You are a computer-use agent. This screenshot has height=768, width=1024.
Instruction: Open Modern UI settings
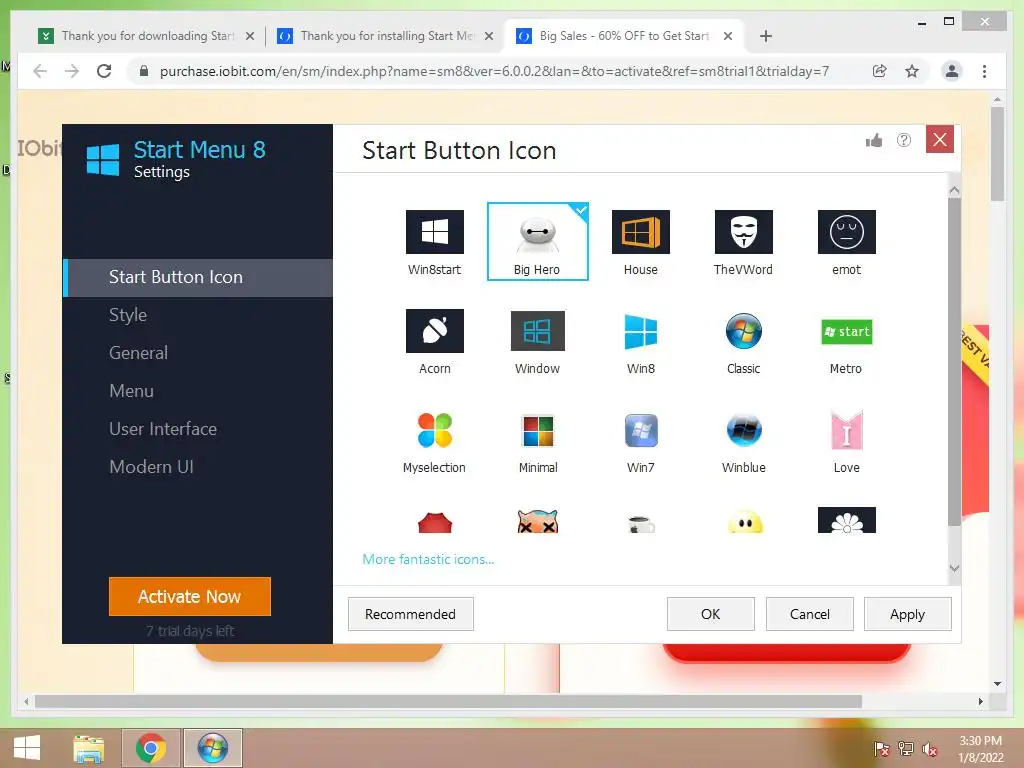click(x=199, y=466)
